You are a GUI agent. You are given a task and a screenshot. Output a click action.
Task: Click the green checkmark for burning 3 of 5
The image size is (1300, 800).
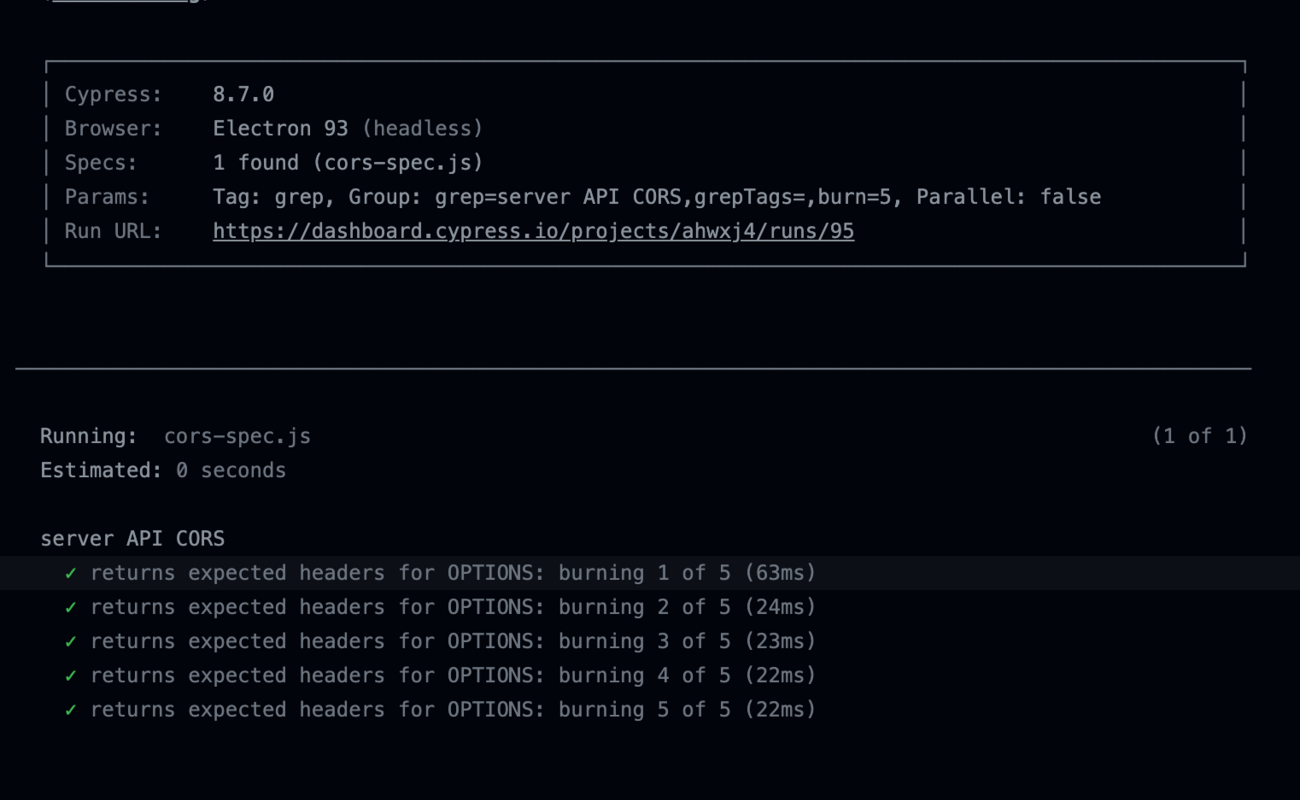coord(70,641)
